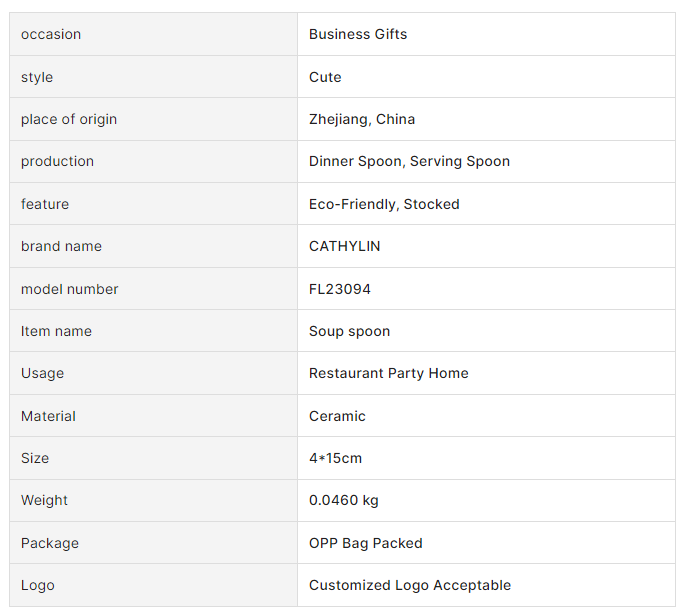Click the 'Soup spoon' item name

349,331
